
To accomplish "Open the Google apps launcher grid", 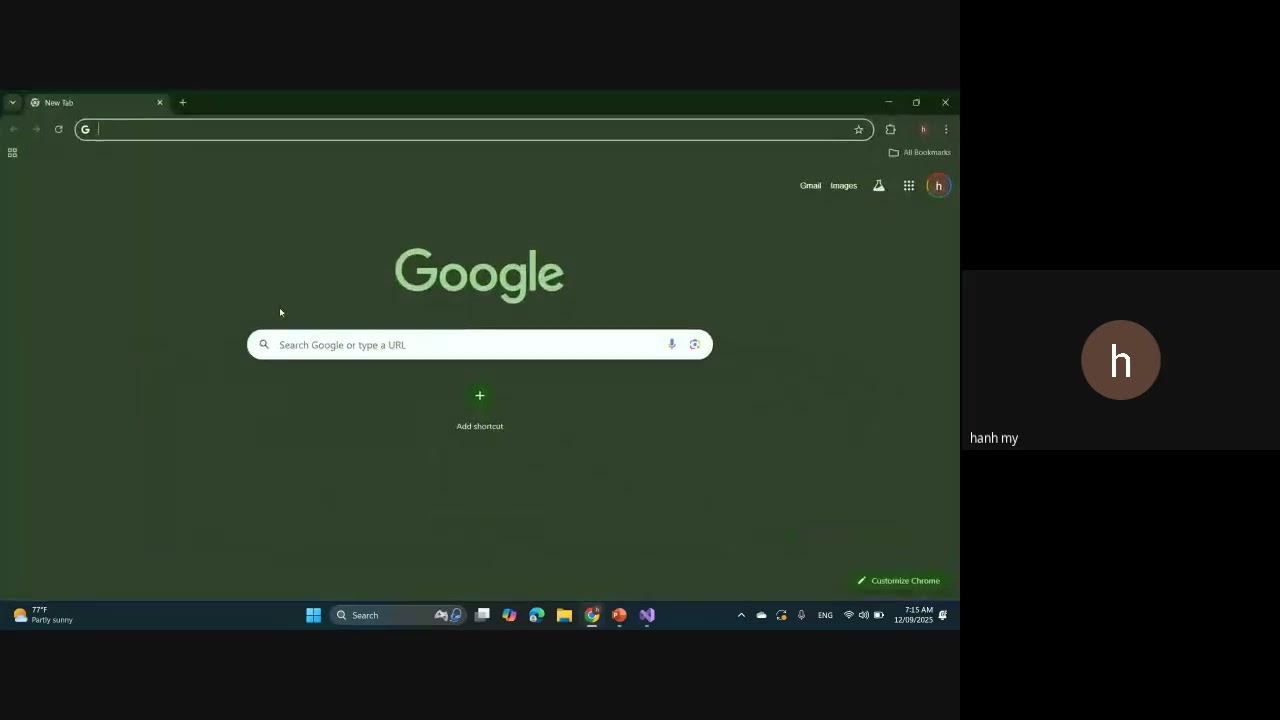I will pos(908,185).
